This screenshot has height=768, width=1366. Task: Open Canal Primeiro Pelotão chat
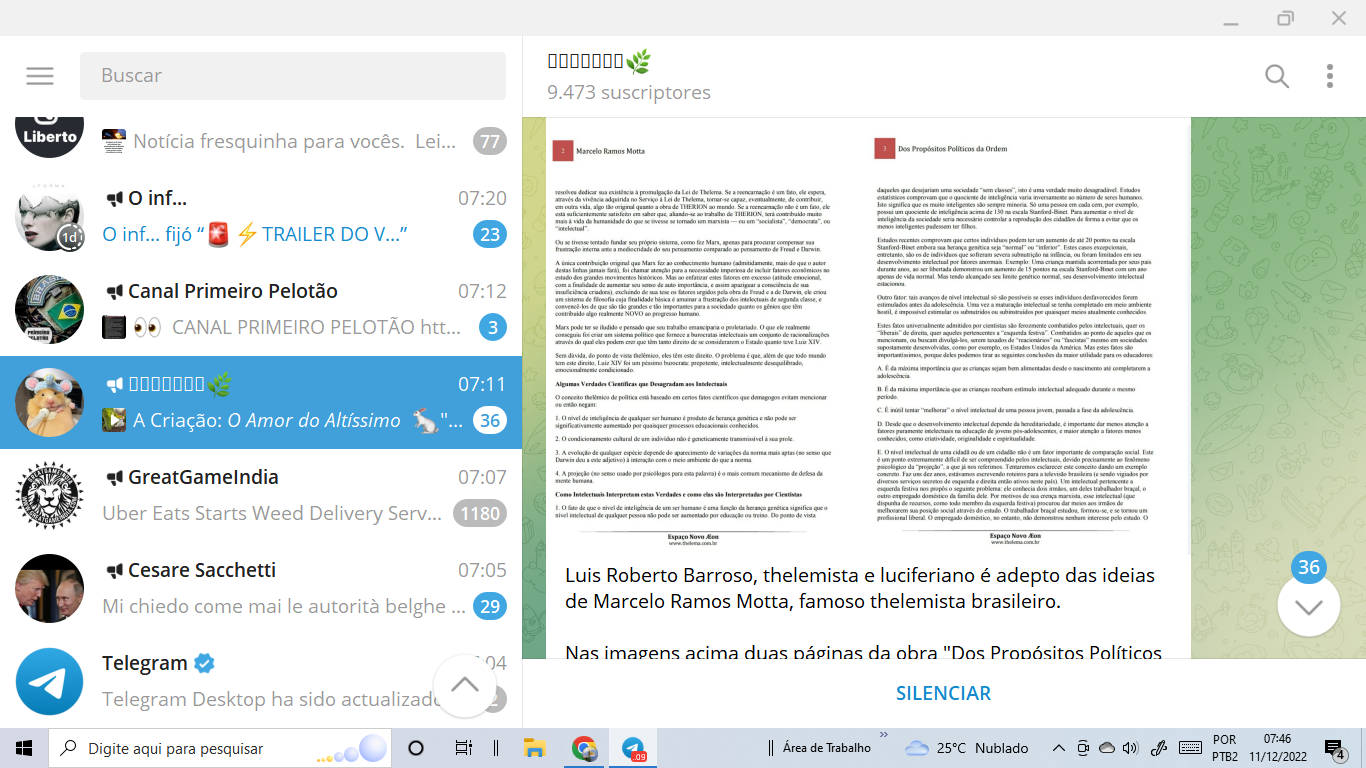(x=261, y=309)
